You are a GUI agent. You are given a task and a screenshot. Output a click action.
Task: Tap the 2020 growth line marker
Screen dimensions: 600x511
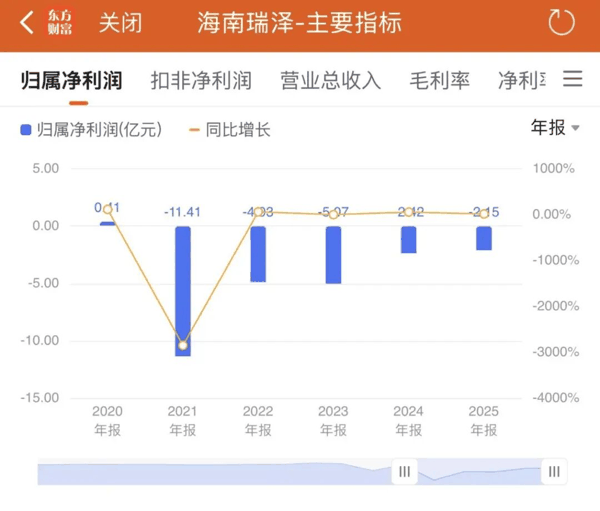click(108, 209)
